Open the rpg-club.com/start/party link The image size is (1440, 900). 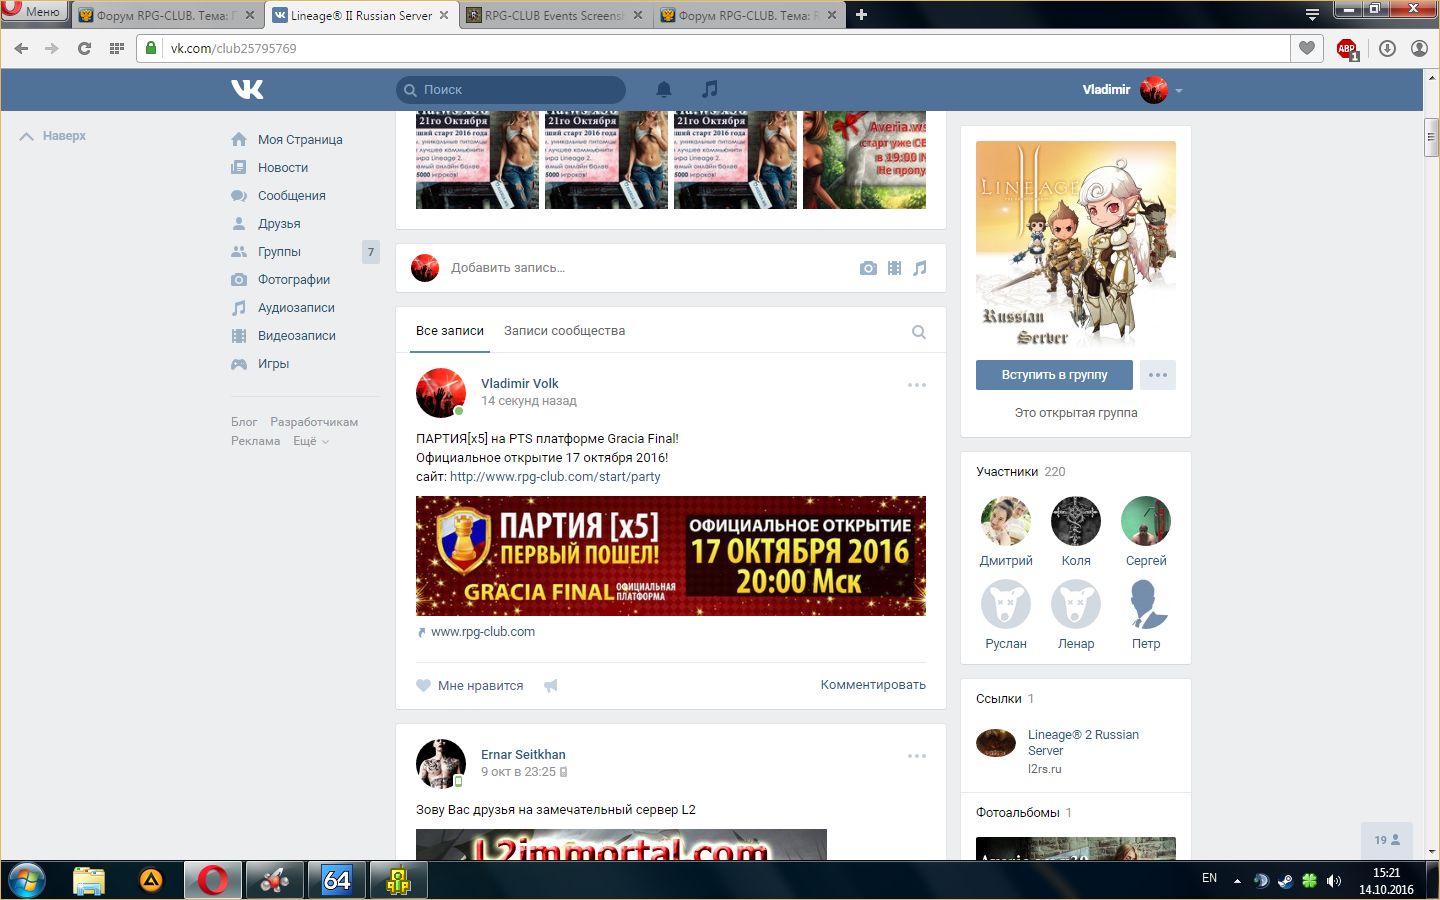point(555,477)
